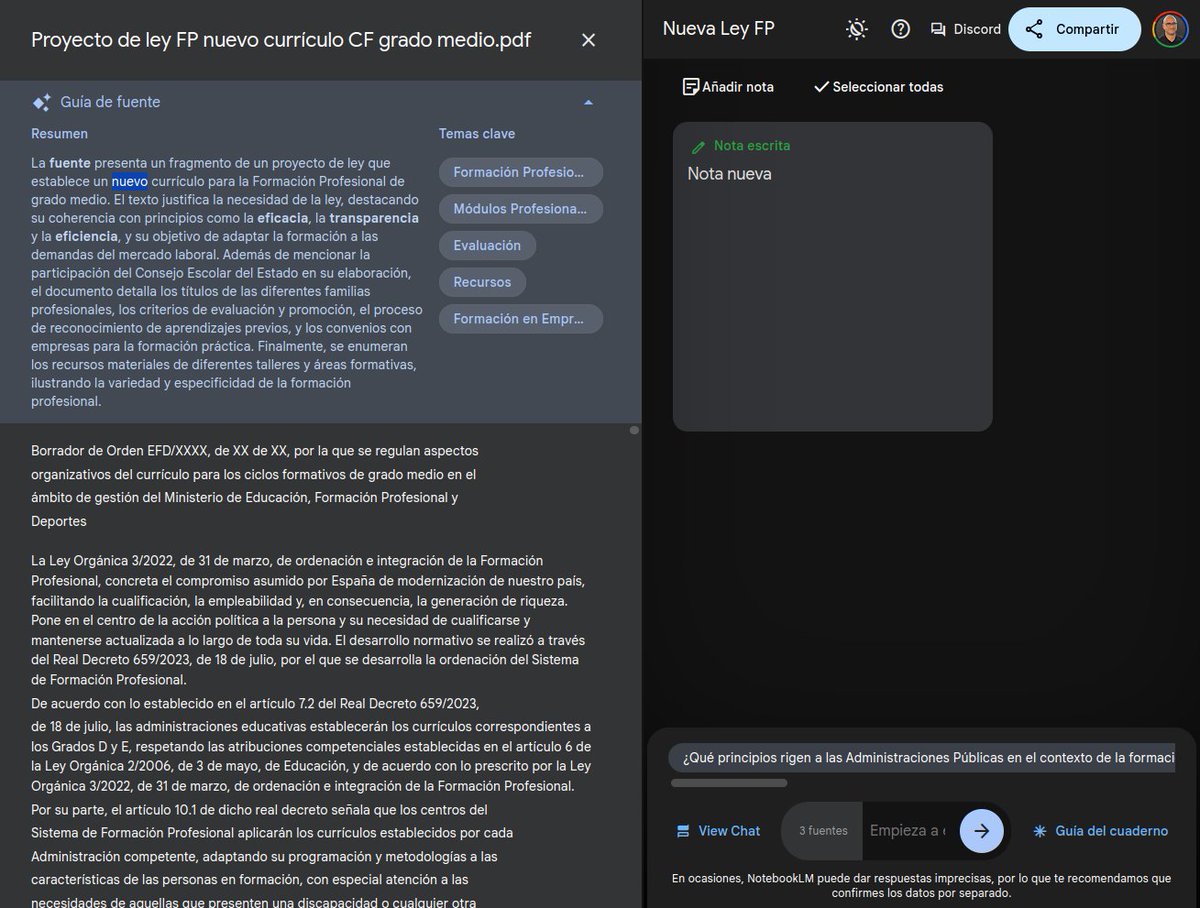Open View Chat
1200x908 pixels.
click(718, 831)
